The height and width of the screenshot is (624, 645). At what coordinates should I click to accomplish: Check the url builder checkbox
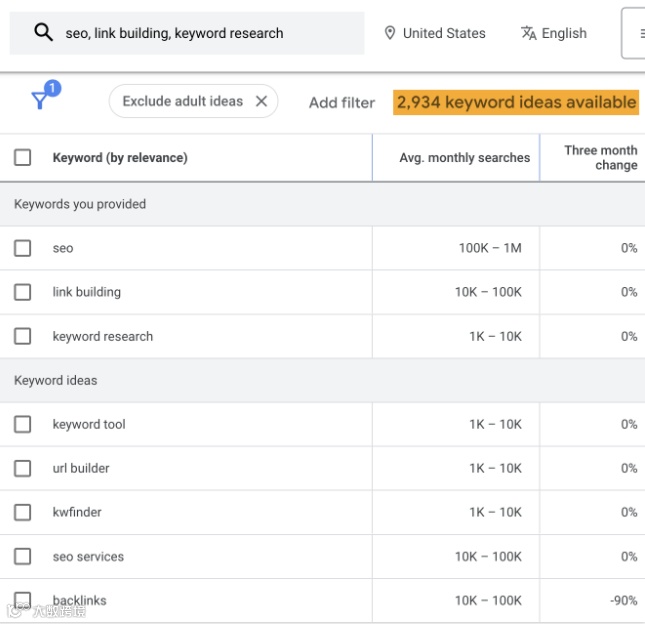click(x=22, y=468)
